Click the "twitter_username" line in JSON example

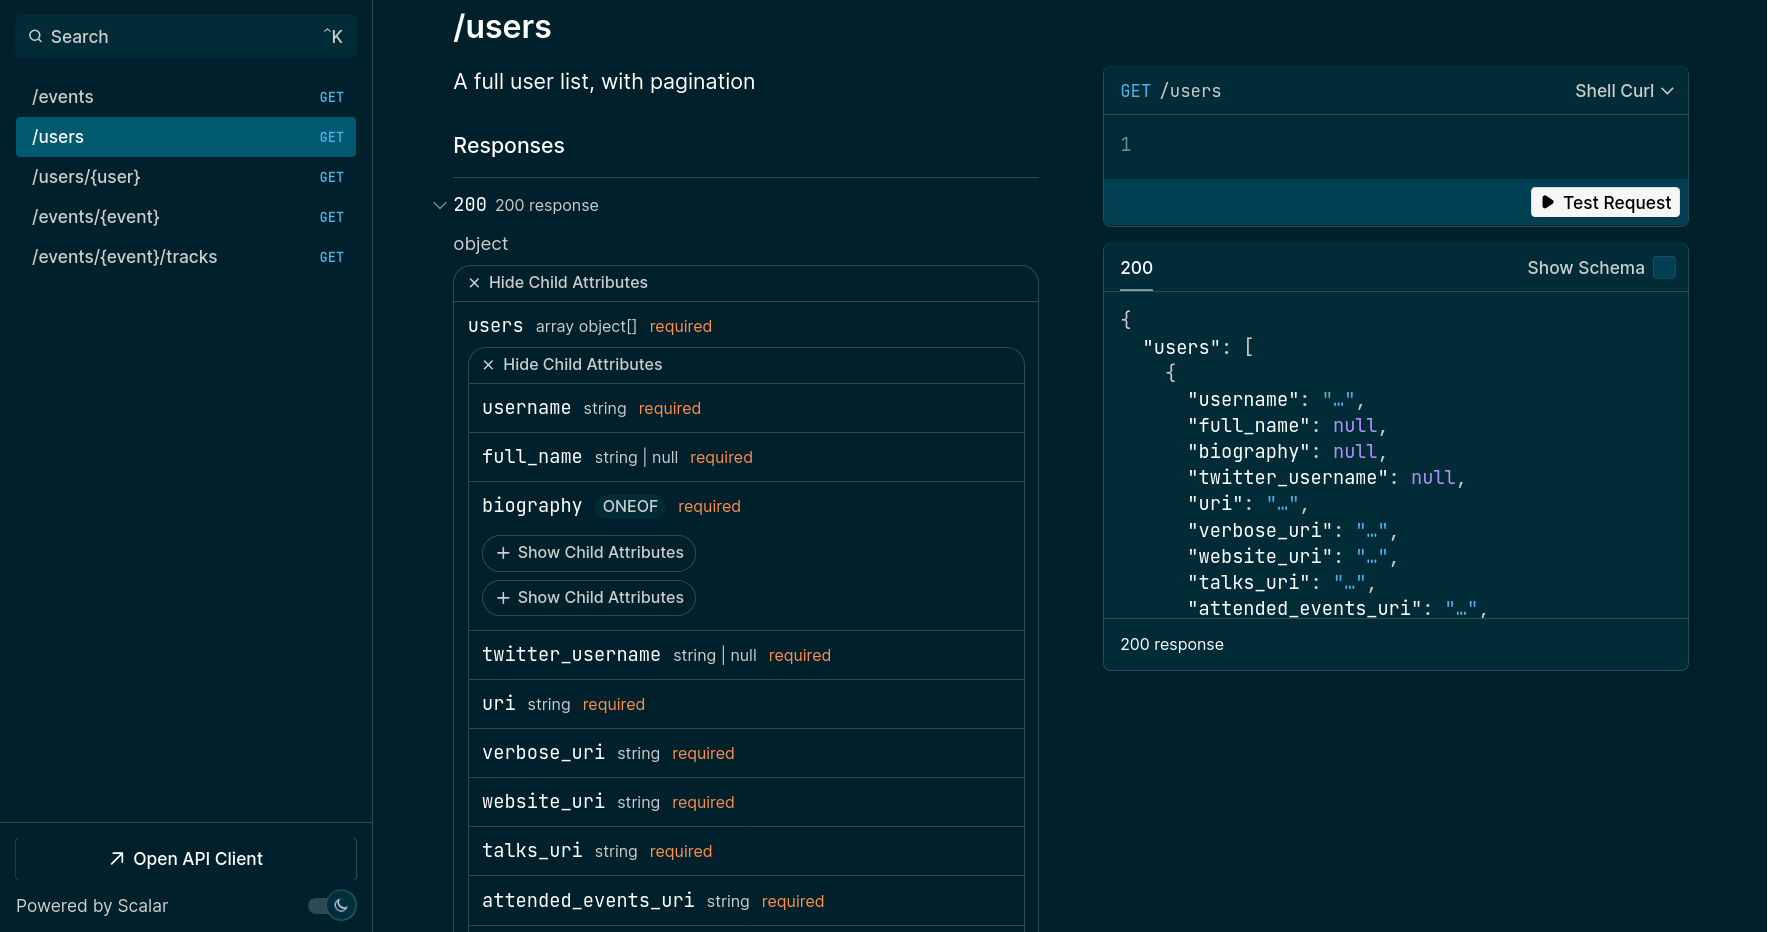[x=1326, y=478]
